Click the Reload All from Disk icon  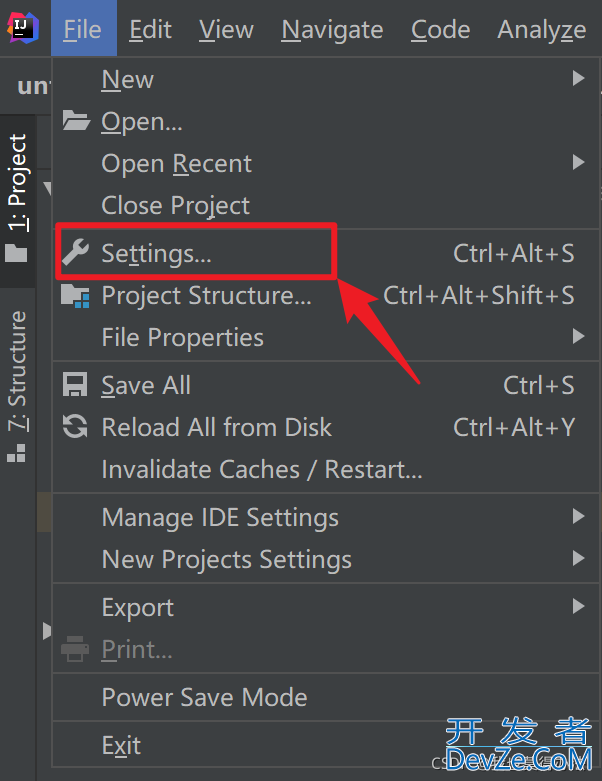(75, 427)
